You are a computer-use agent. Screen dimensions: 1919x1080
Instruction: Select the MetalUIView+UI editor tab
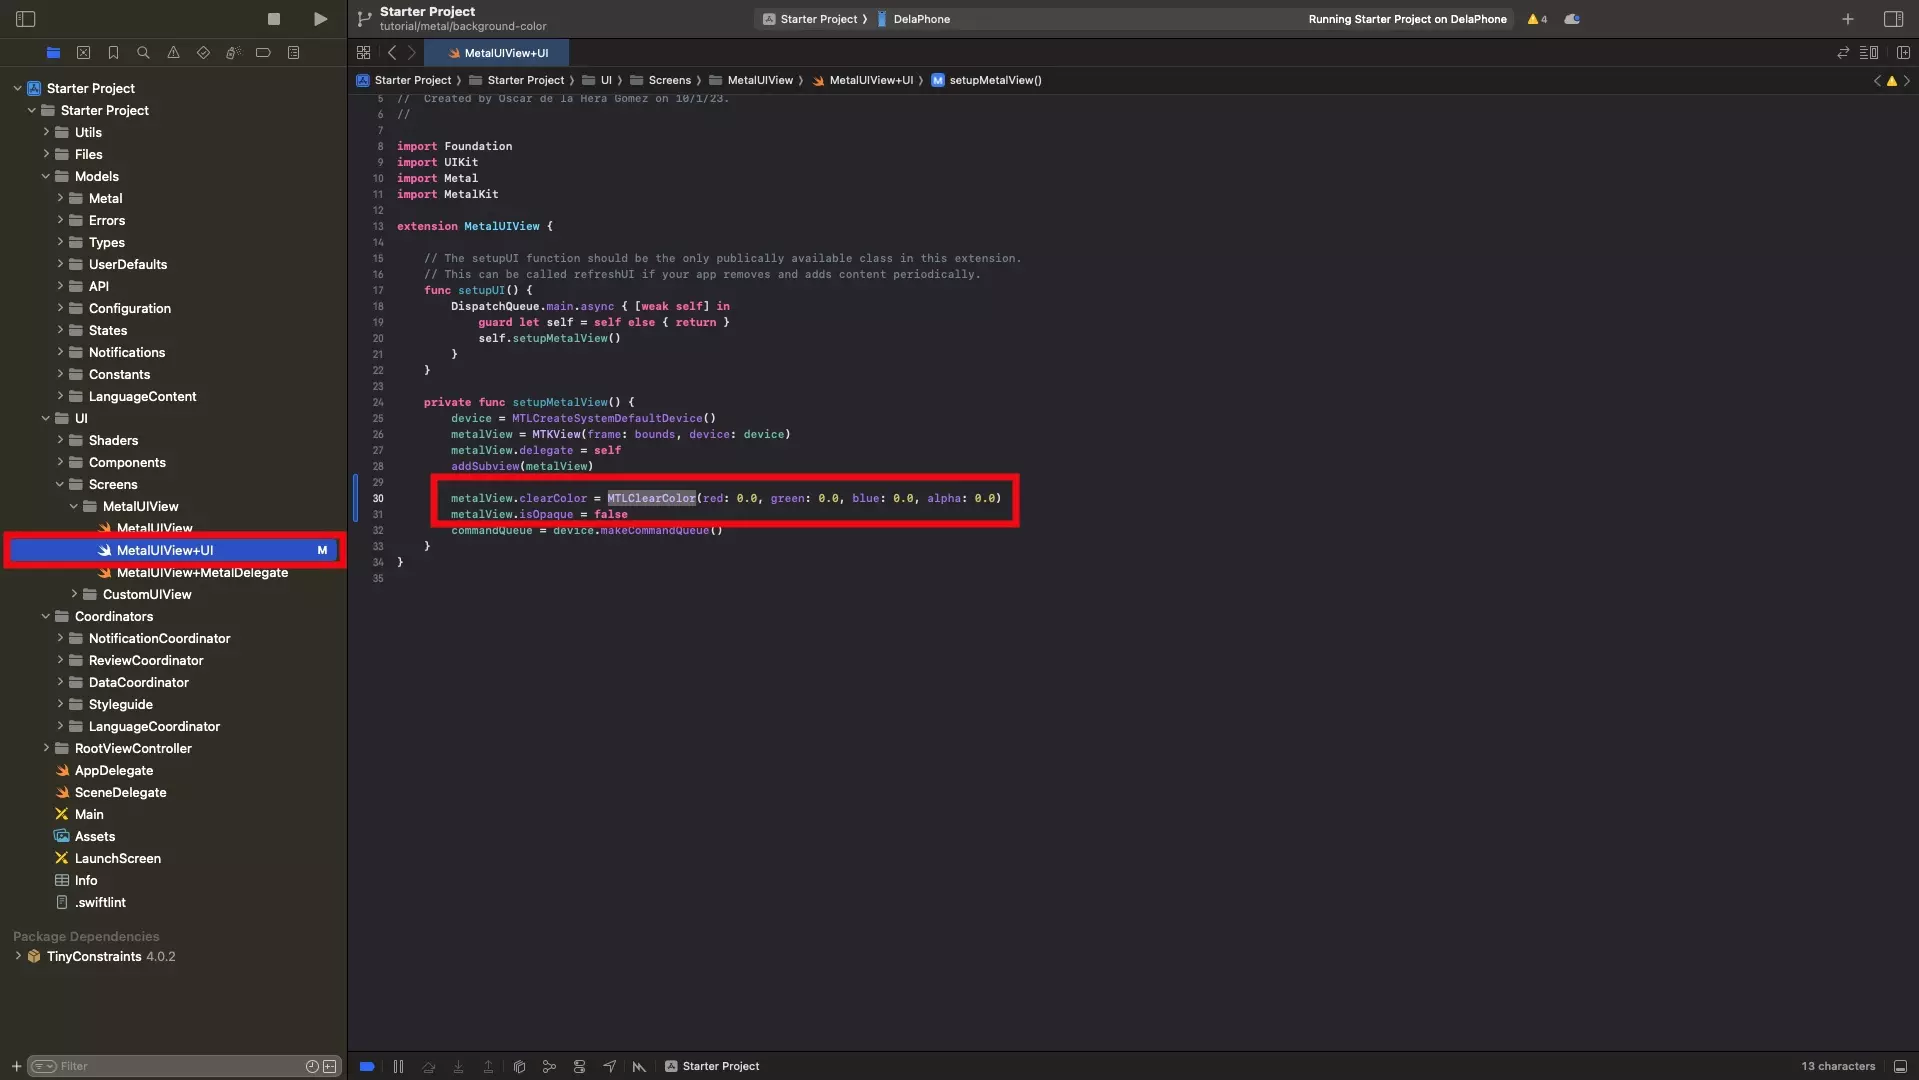tap(497, 52)
